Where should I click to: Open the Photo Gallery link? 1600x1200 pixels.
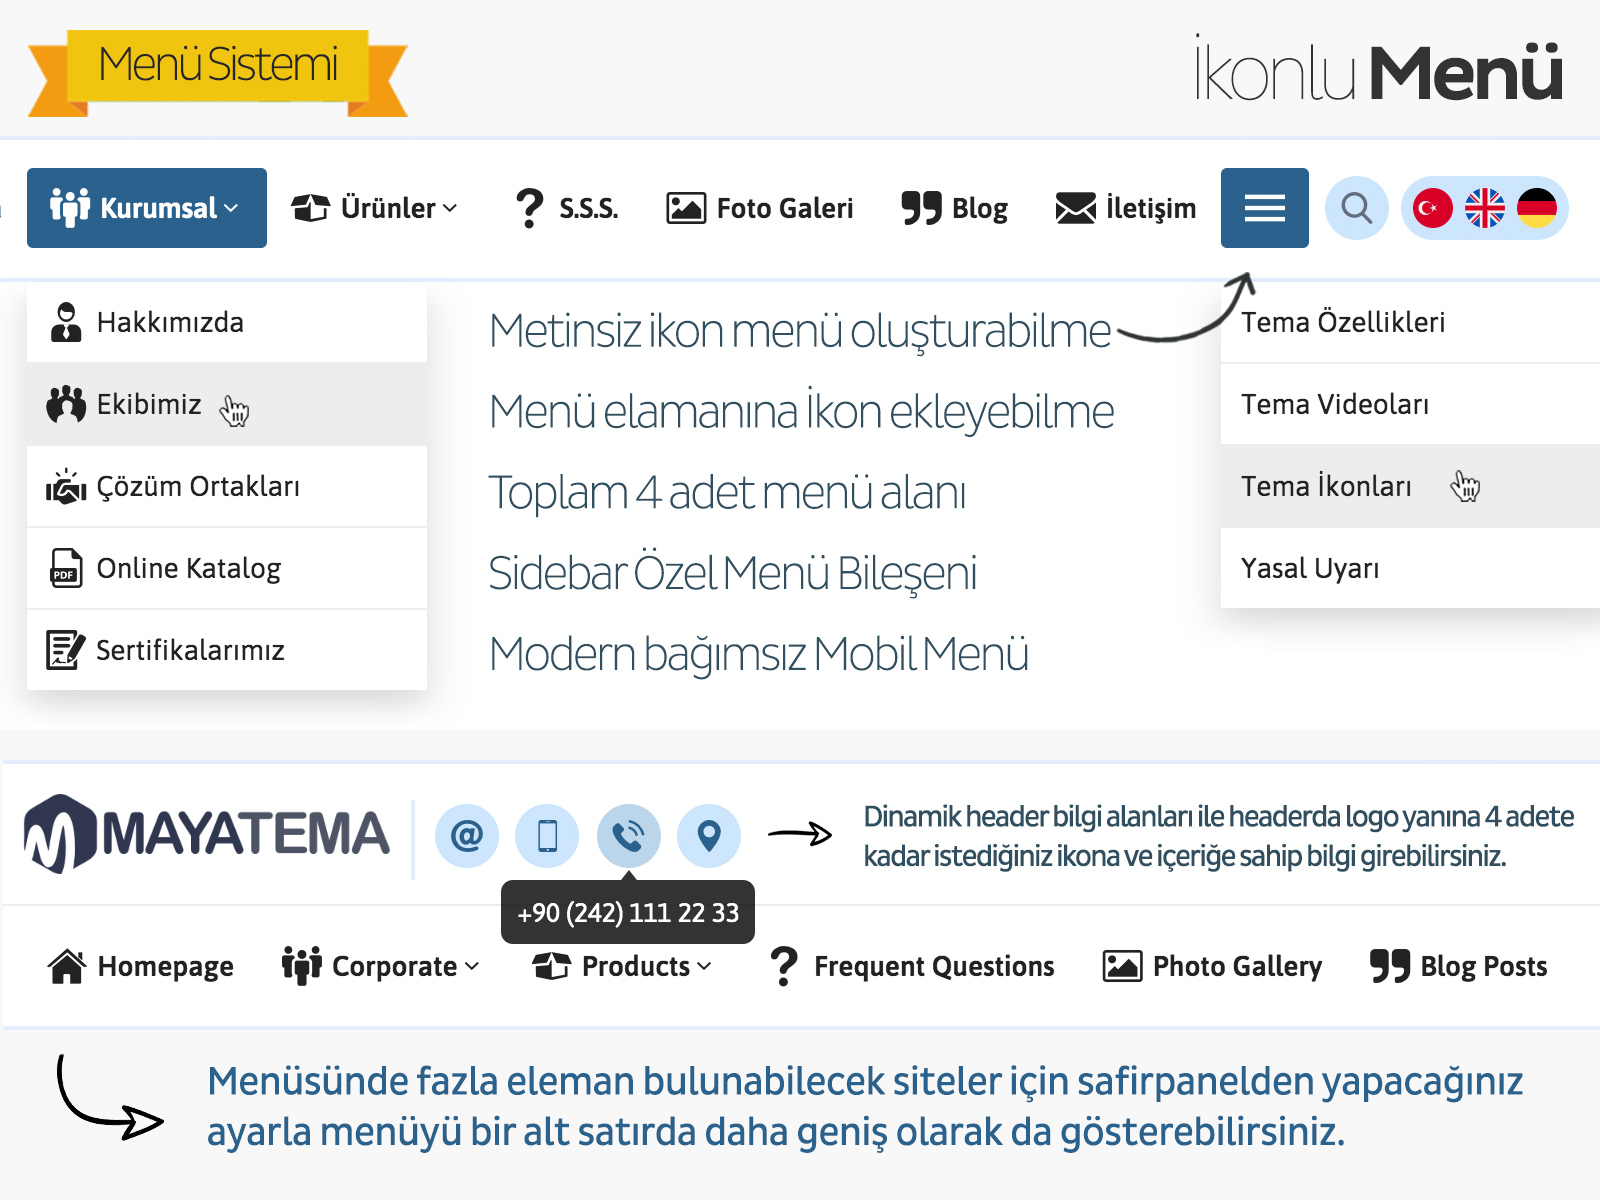(1237, 966)
